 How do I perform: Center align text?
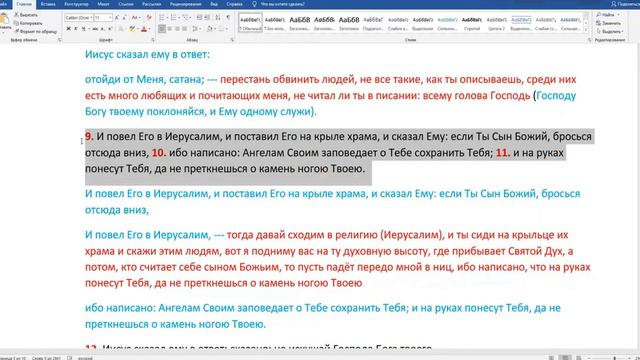pyautogui.click(x=170, y=29)
